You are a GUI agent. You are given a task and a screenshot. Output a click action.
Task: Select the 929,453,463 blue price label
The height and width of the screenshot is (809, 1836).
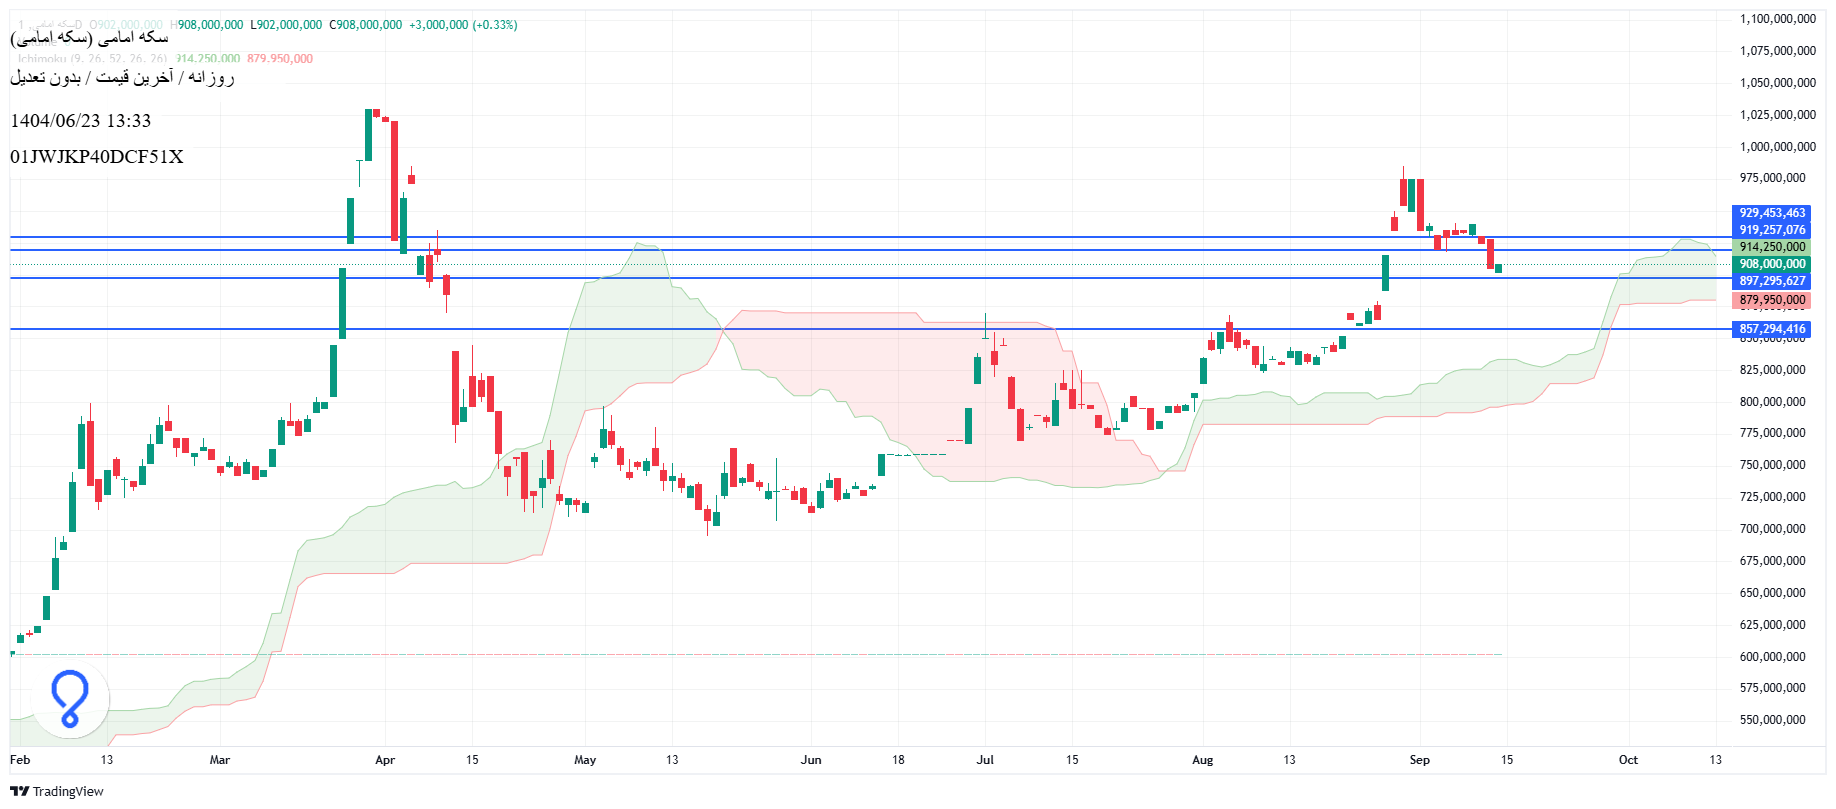[1771, 213]
